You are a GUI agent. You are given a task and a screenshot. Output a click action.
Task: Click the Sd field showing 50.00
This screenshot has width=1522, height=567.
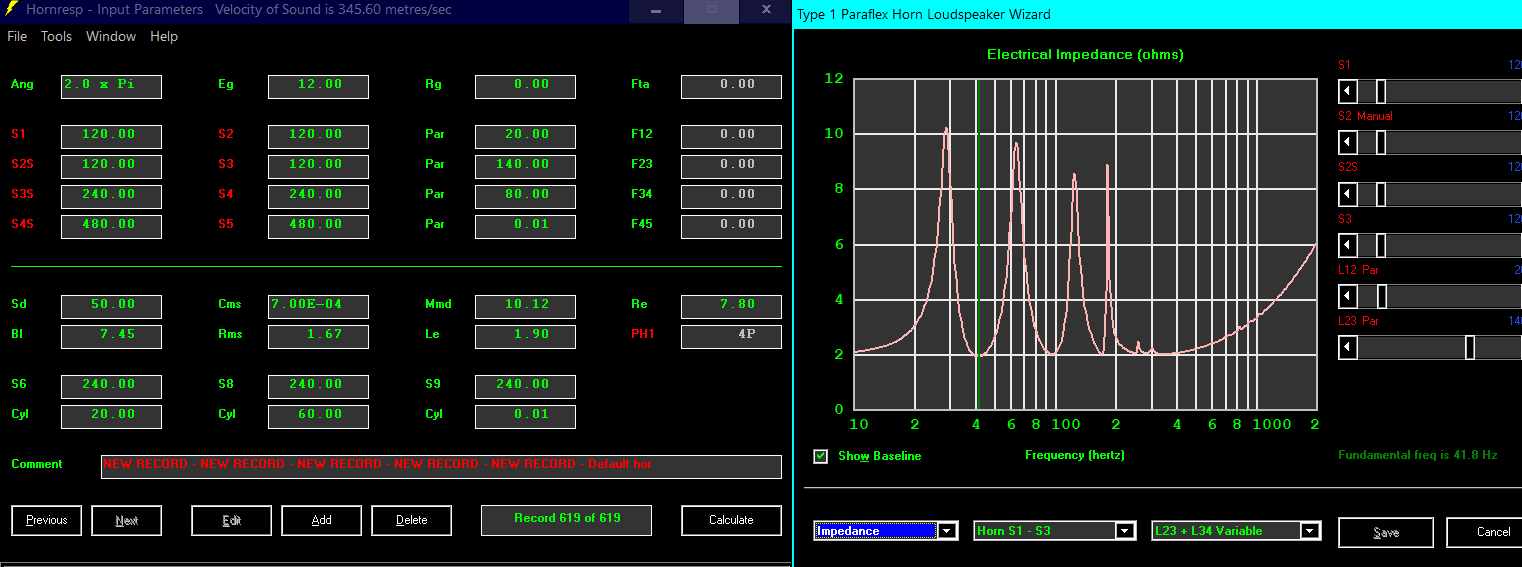tap(111, 306)
